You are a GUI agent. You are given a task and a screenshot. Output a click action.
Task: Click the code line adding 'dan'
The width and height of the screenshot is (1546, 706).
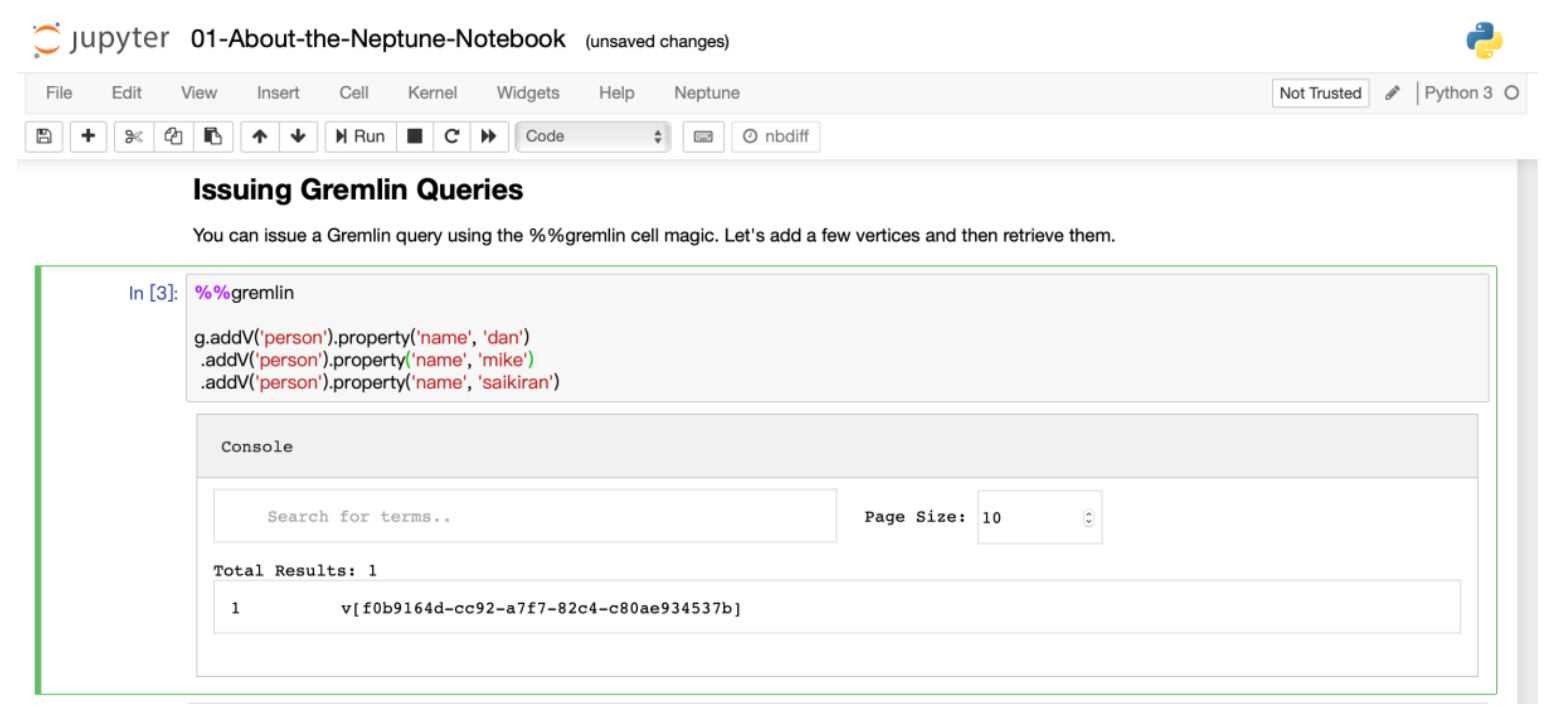[x=361, y=338]
